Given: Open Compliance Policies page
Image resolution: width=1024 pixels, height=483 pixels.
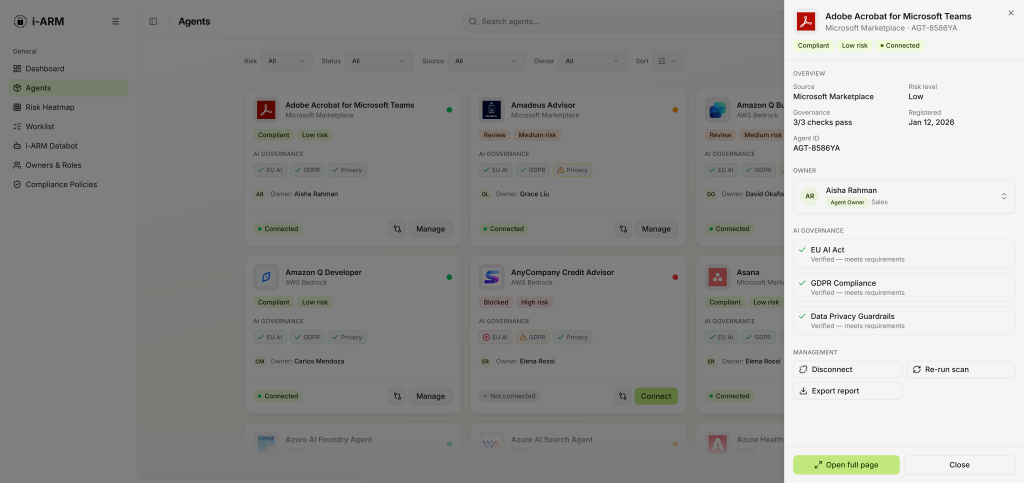Looking at the screenshot, I should tap(68, 185).
